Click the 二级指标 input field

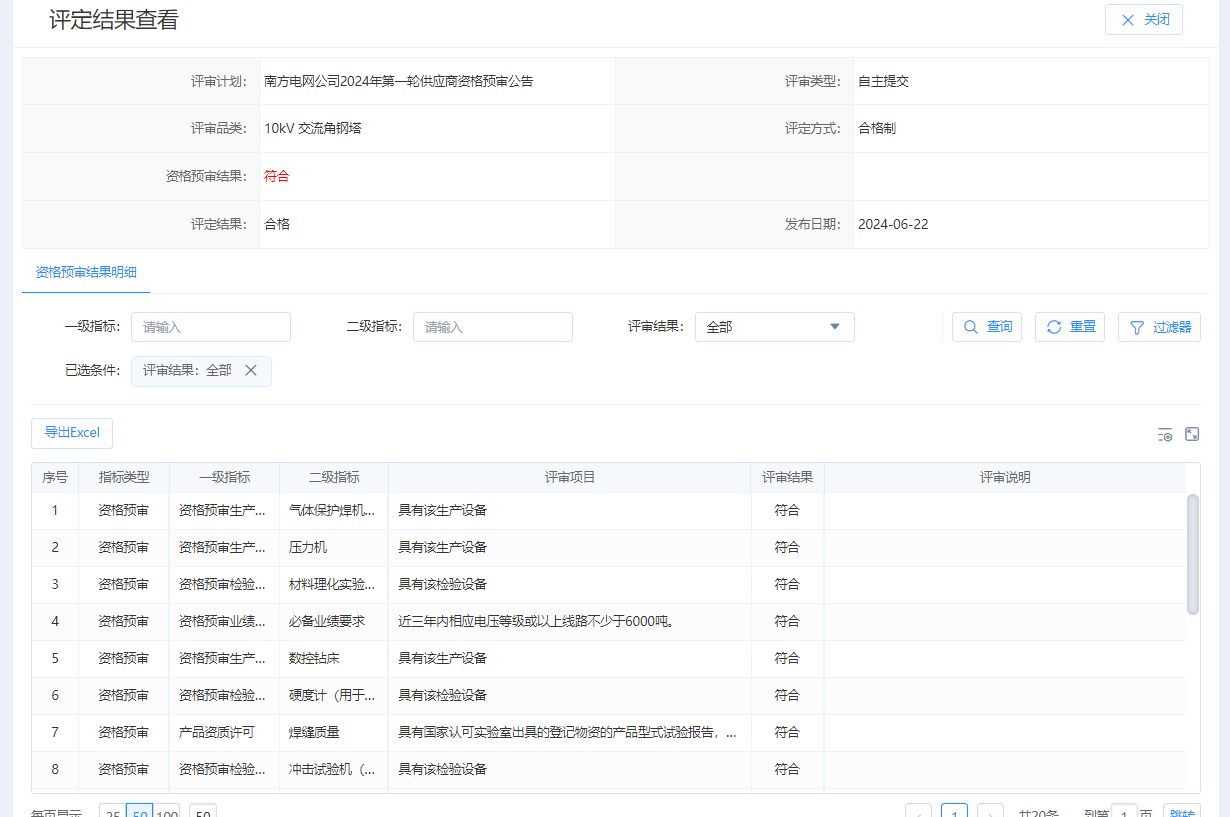click(x=492, y=327)
